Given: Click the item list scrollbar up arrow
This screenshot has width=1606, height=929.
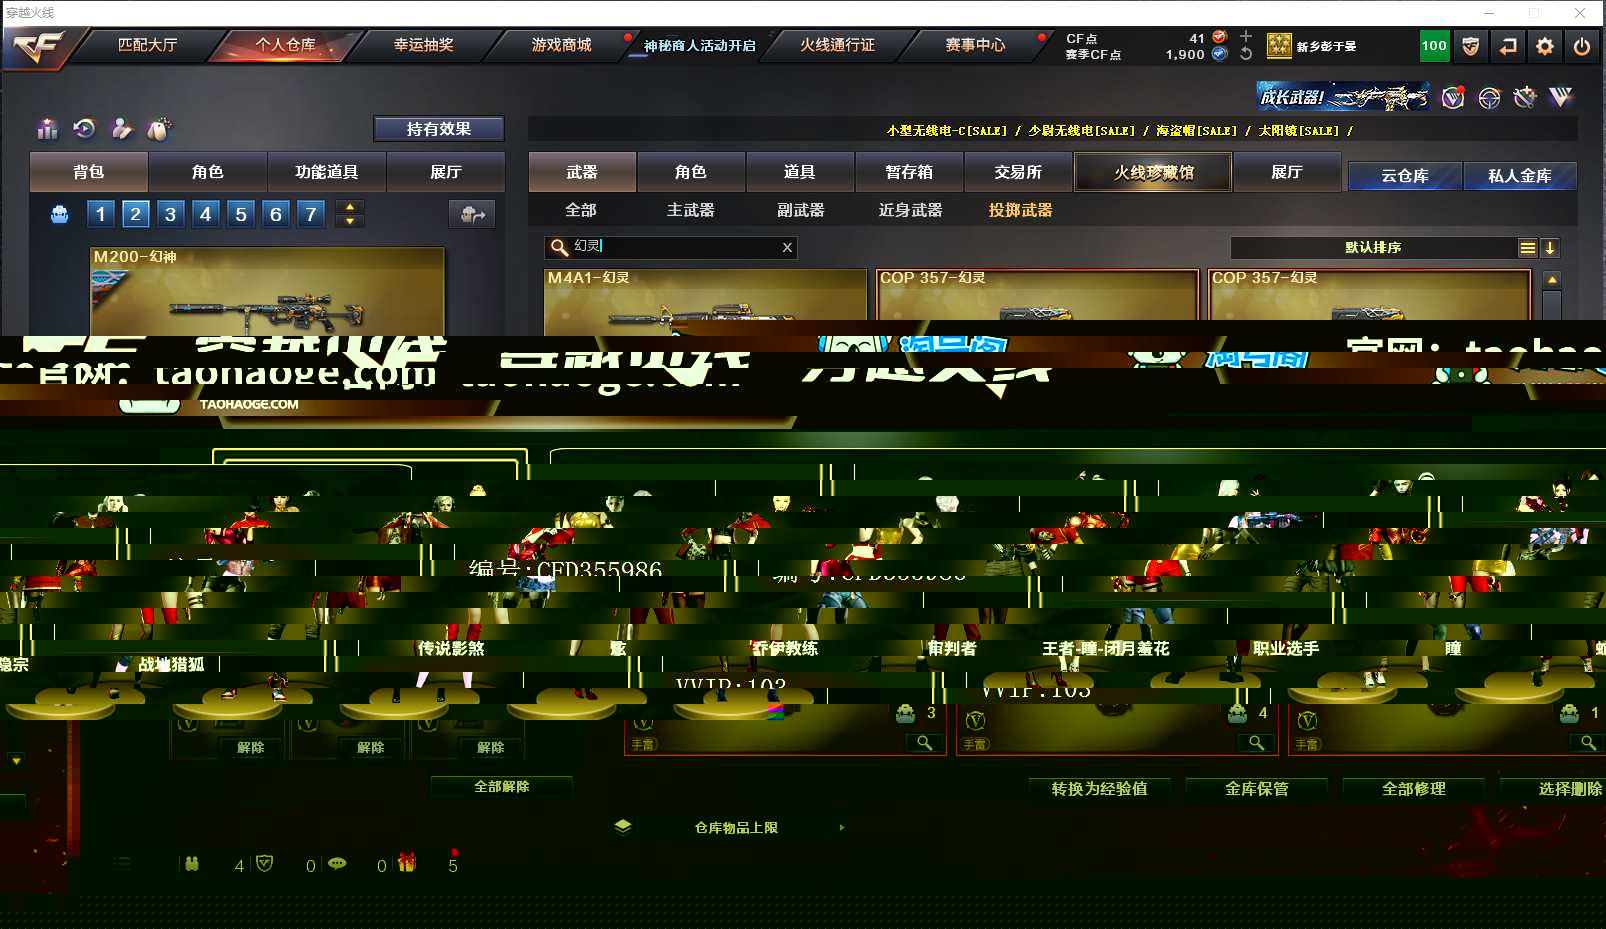Looking at the screenshot, I should click(1552, 280).
